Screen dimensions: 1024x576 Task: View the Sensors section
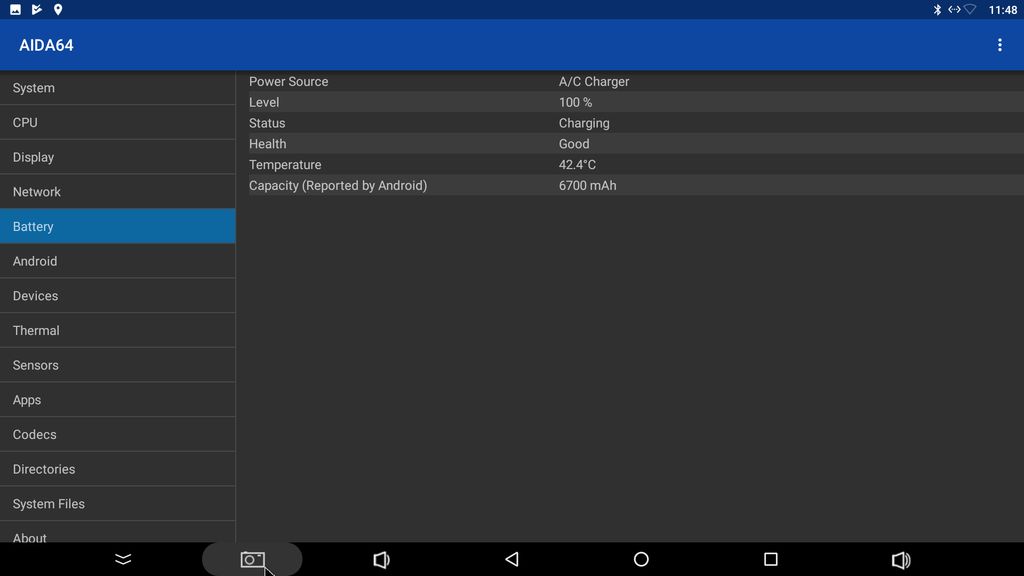pyautogui.click(x=117, y=365)
